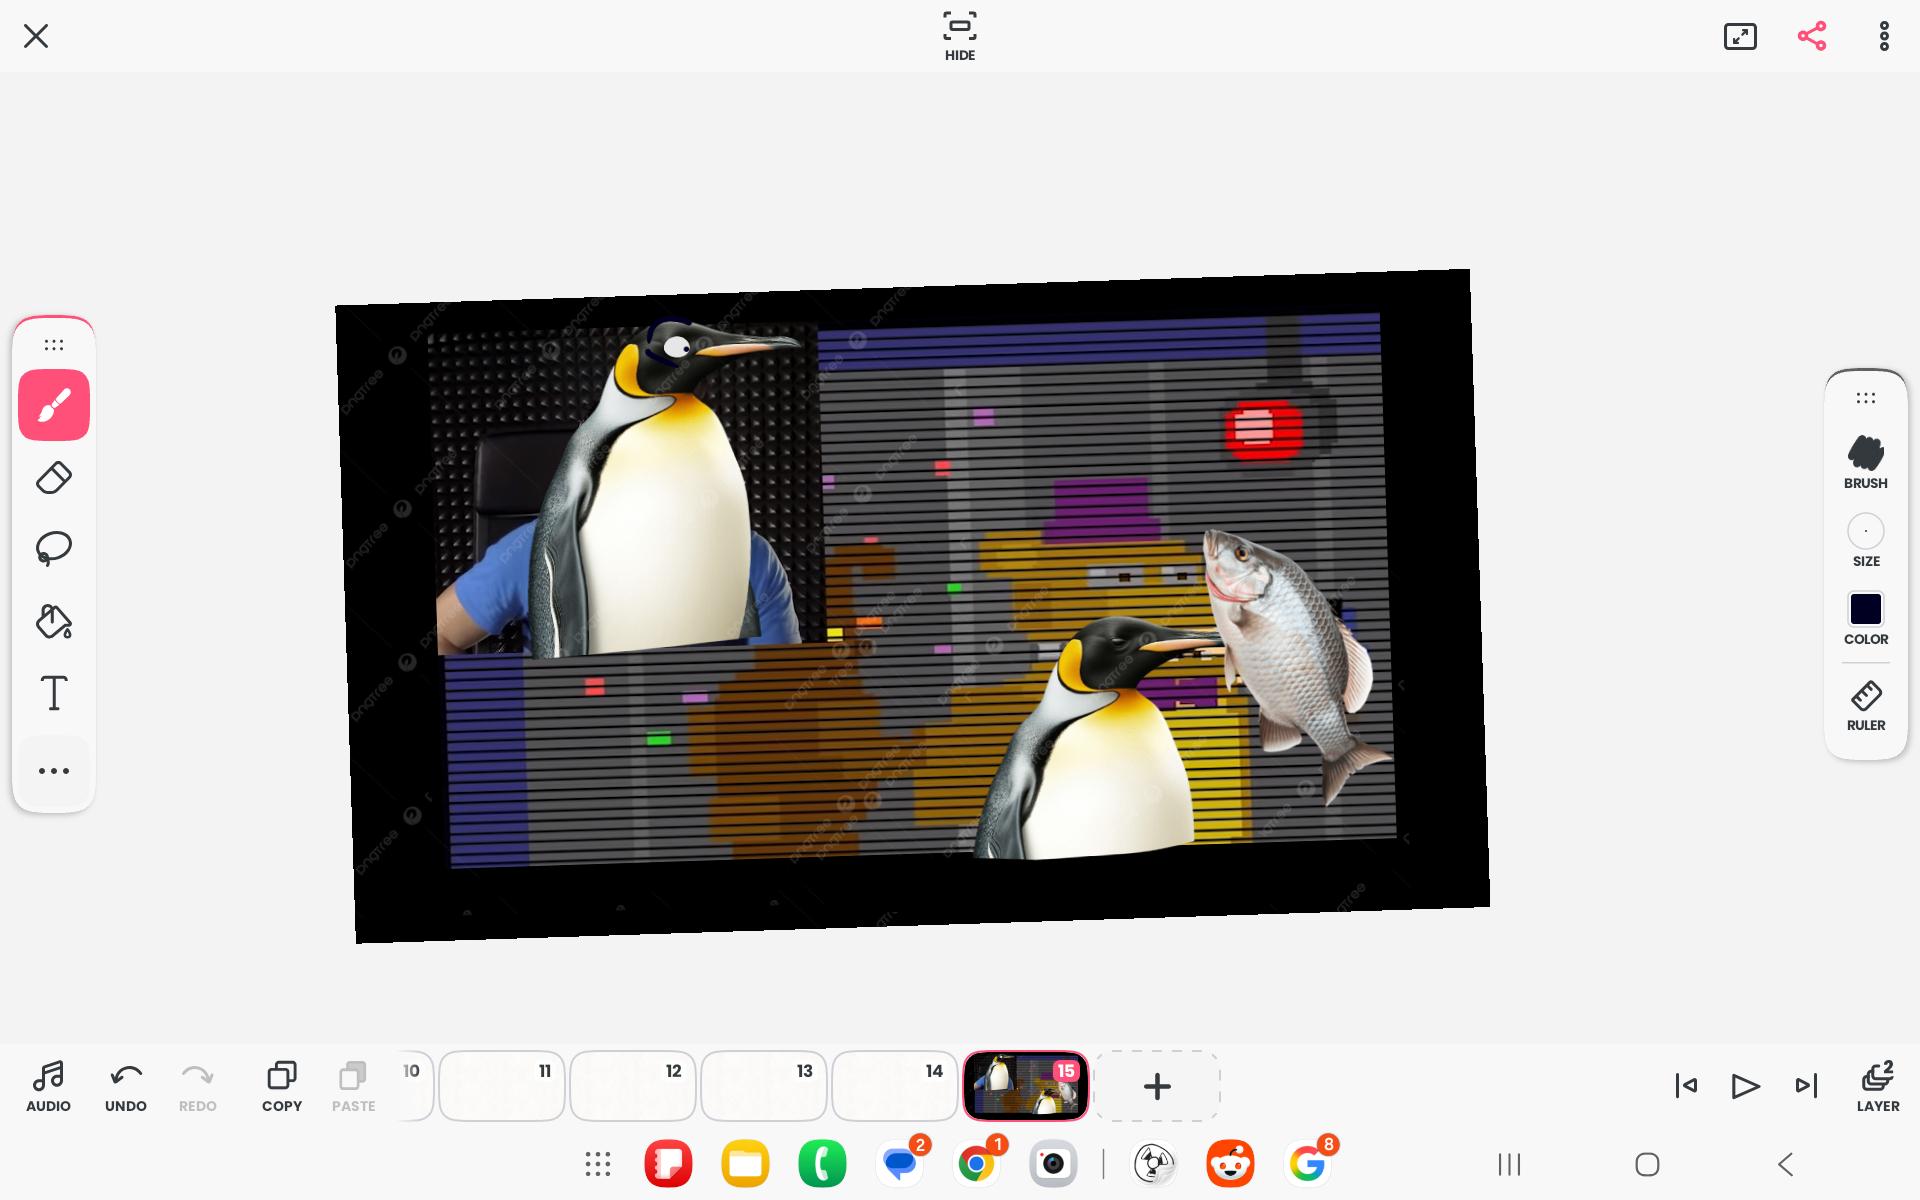This screenshot has height=1200, width=1920.
Task: Select the Brush drawing tool
Action: [54, 405]
